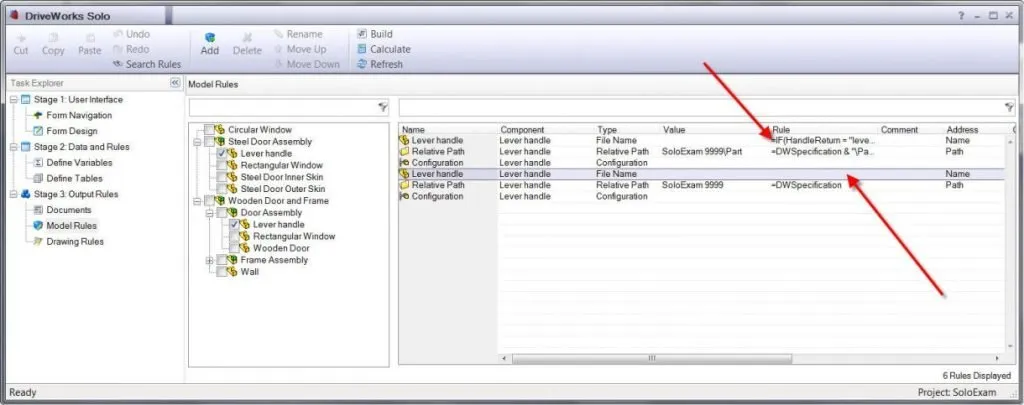Collapse the Steel Door Assembly tree node
The width and height of the screenshot is (1024, 405).
196,142
